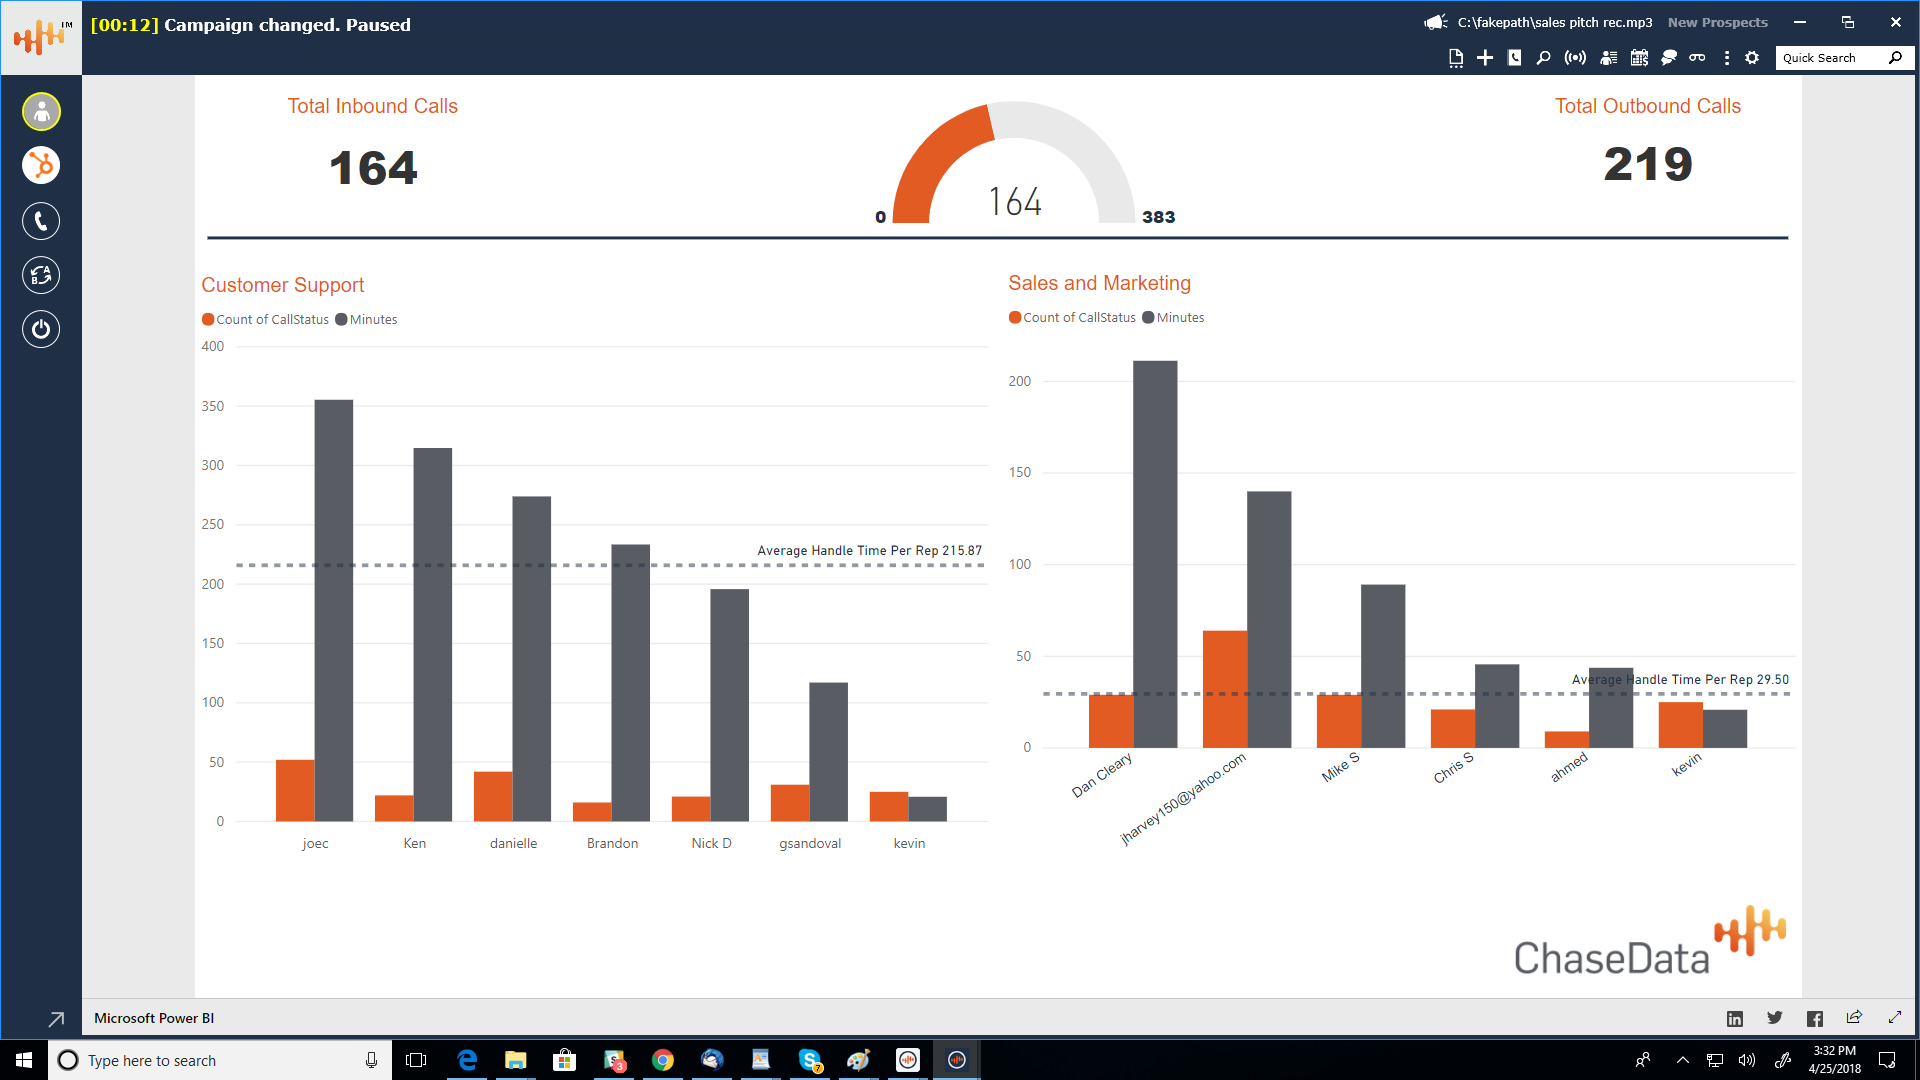1920x1080 pixels.
Task: Toggle Minutes legend in Sales and Marketing
Action: click(1173, 318)
